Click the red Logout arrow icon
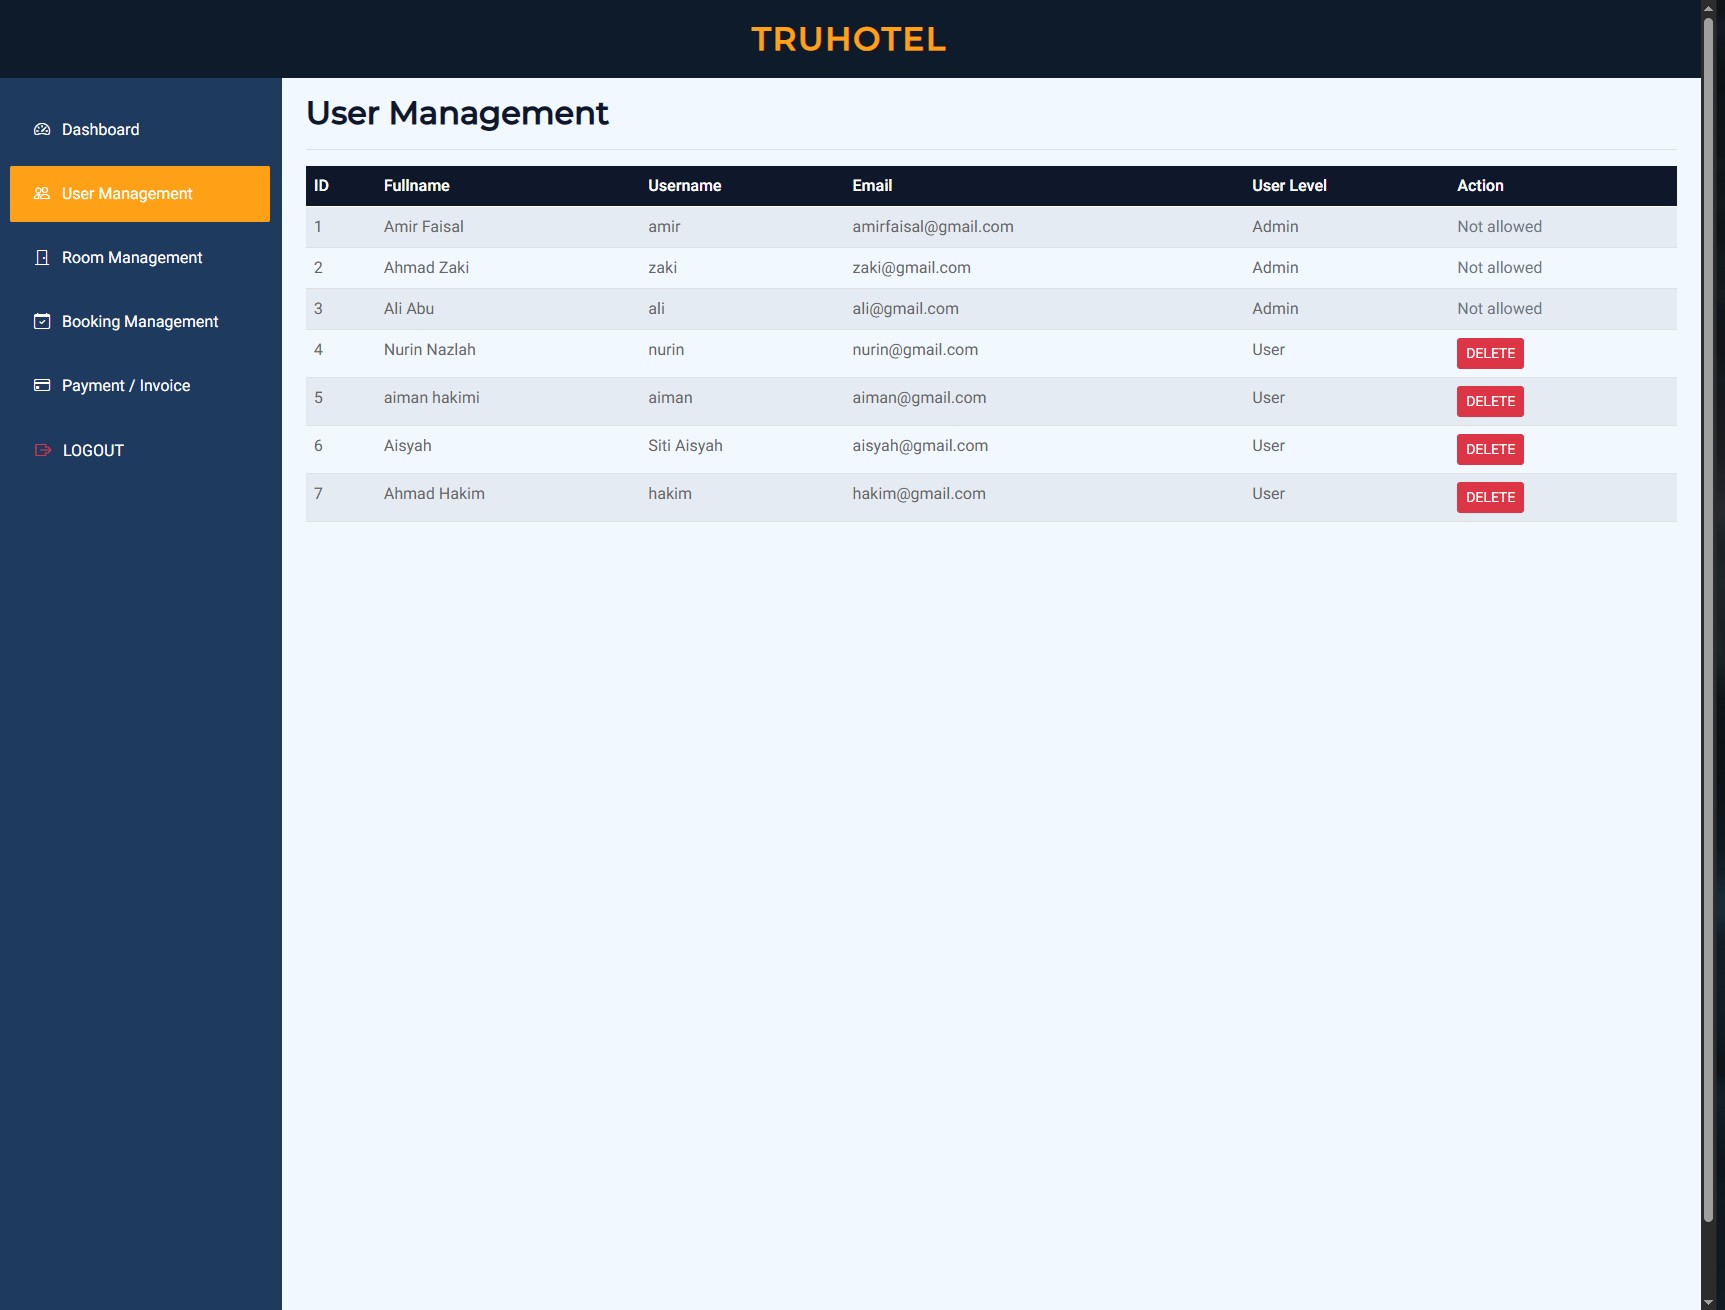The width and height of the screenshot is (1725, 1310). [42, 450]
